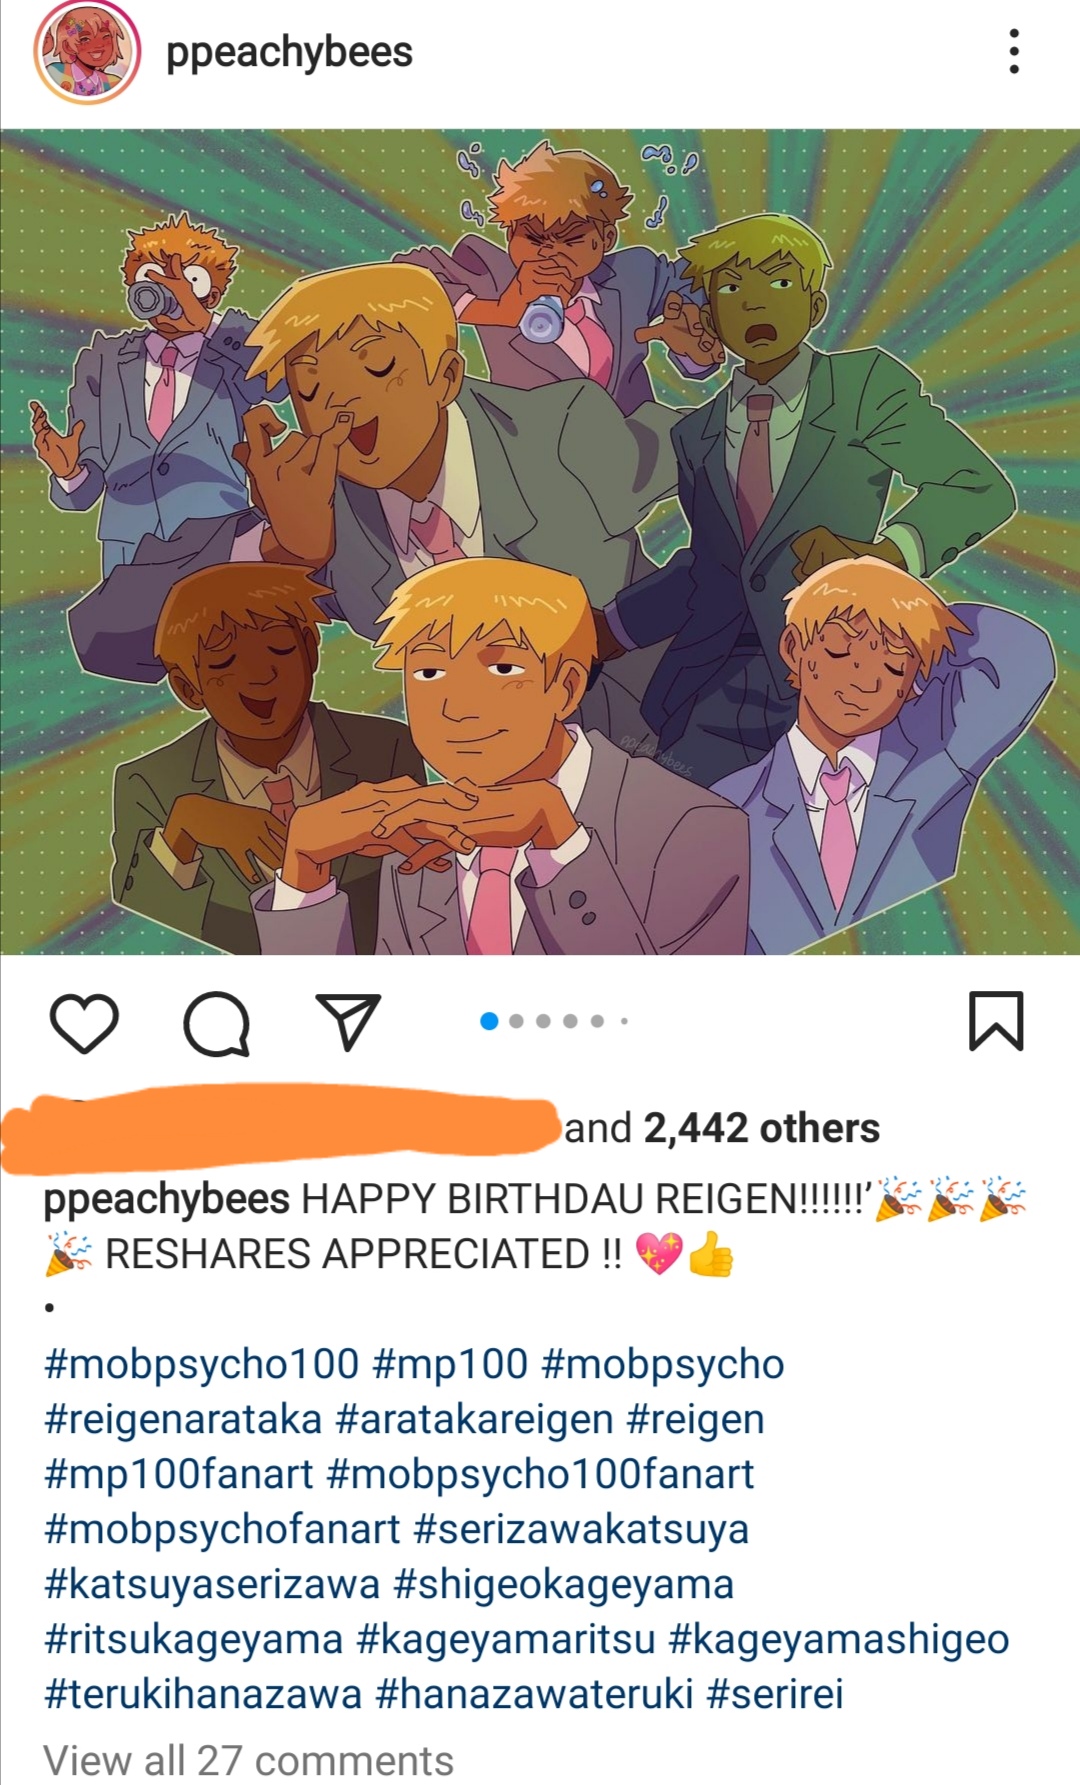This screenshot has width=1080, height=1785.
Task: Open the #serizawakatsuya hashtag
Action: point(581,1529)
